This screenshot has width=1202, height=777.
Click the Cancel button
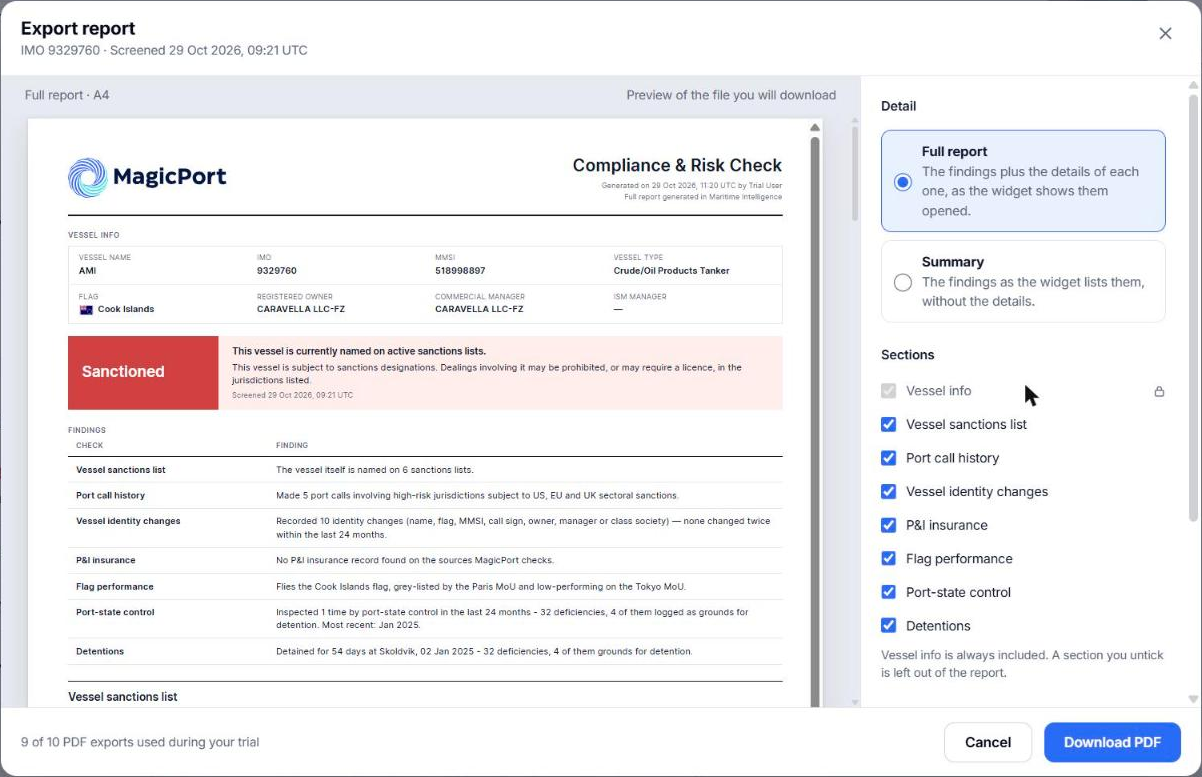point(988,742)
